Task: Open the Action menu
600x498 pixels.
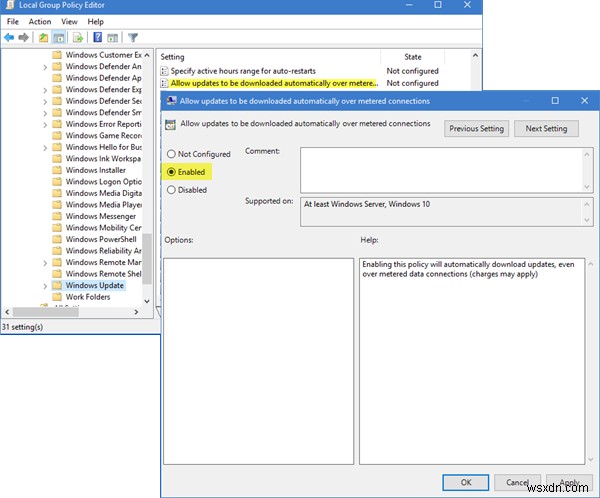Action: click(40, 21)
